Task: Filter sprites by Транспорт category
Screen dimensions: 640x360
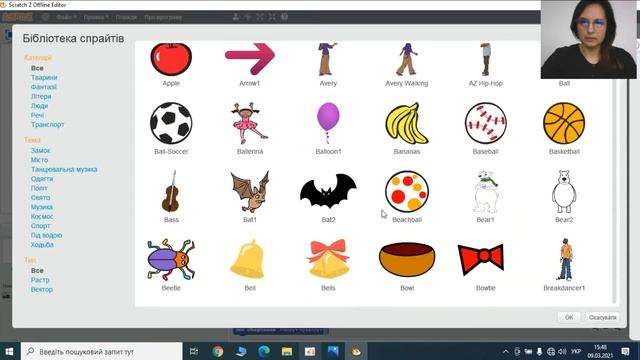Action: pos(47,124)
